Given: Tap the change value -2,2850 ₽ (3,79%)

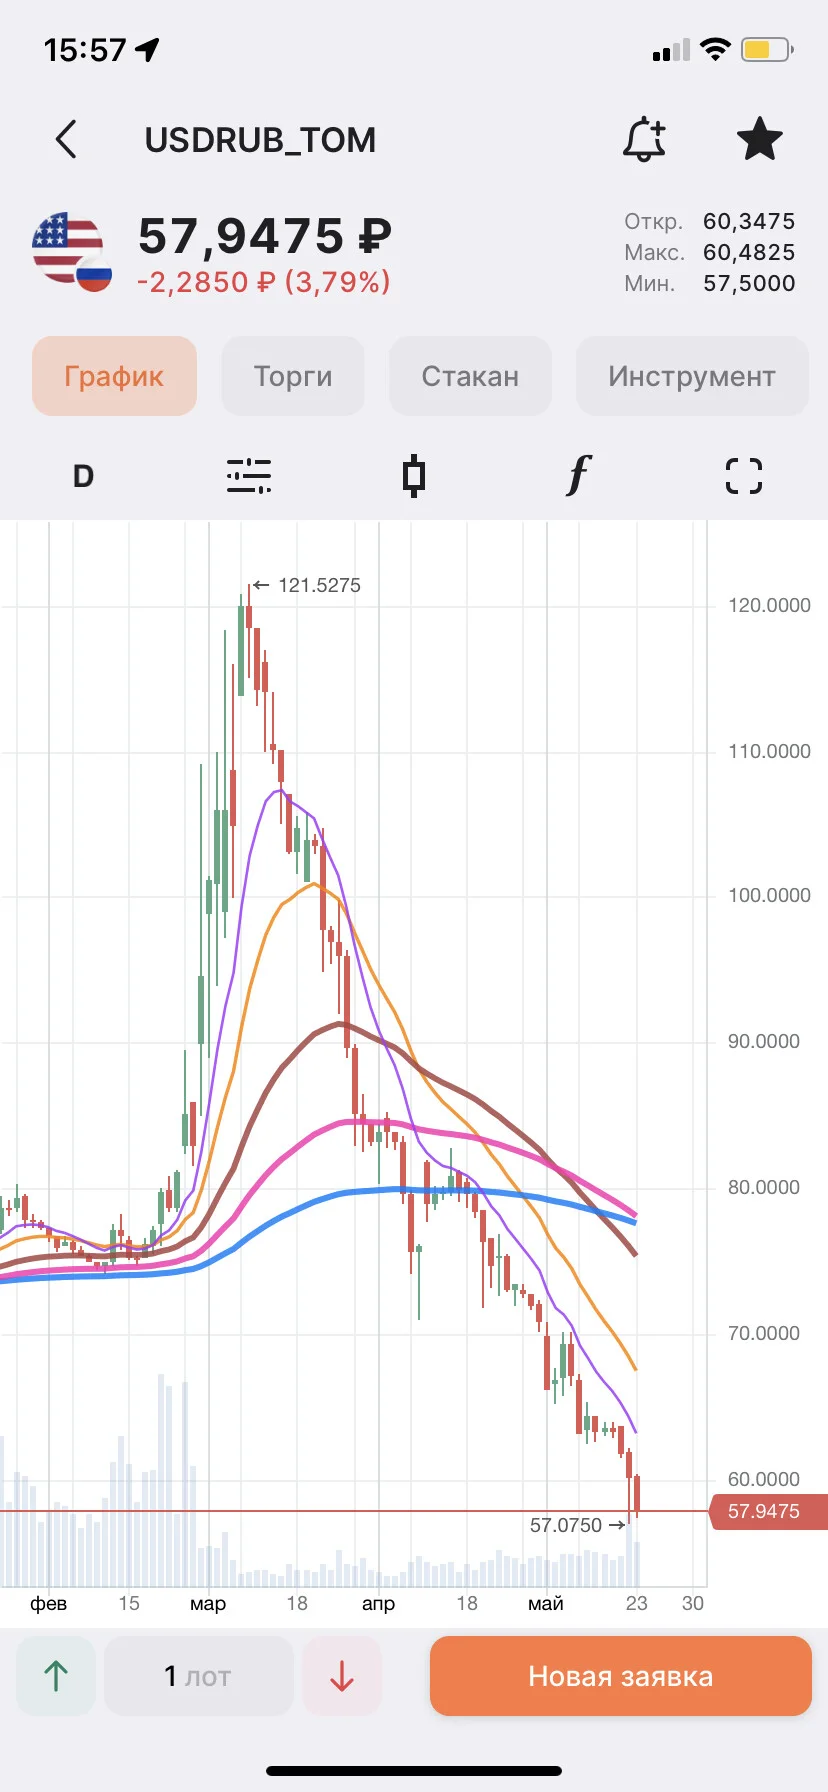Looking at the screenshot, I should [x=264, y=282].
